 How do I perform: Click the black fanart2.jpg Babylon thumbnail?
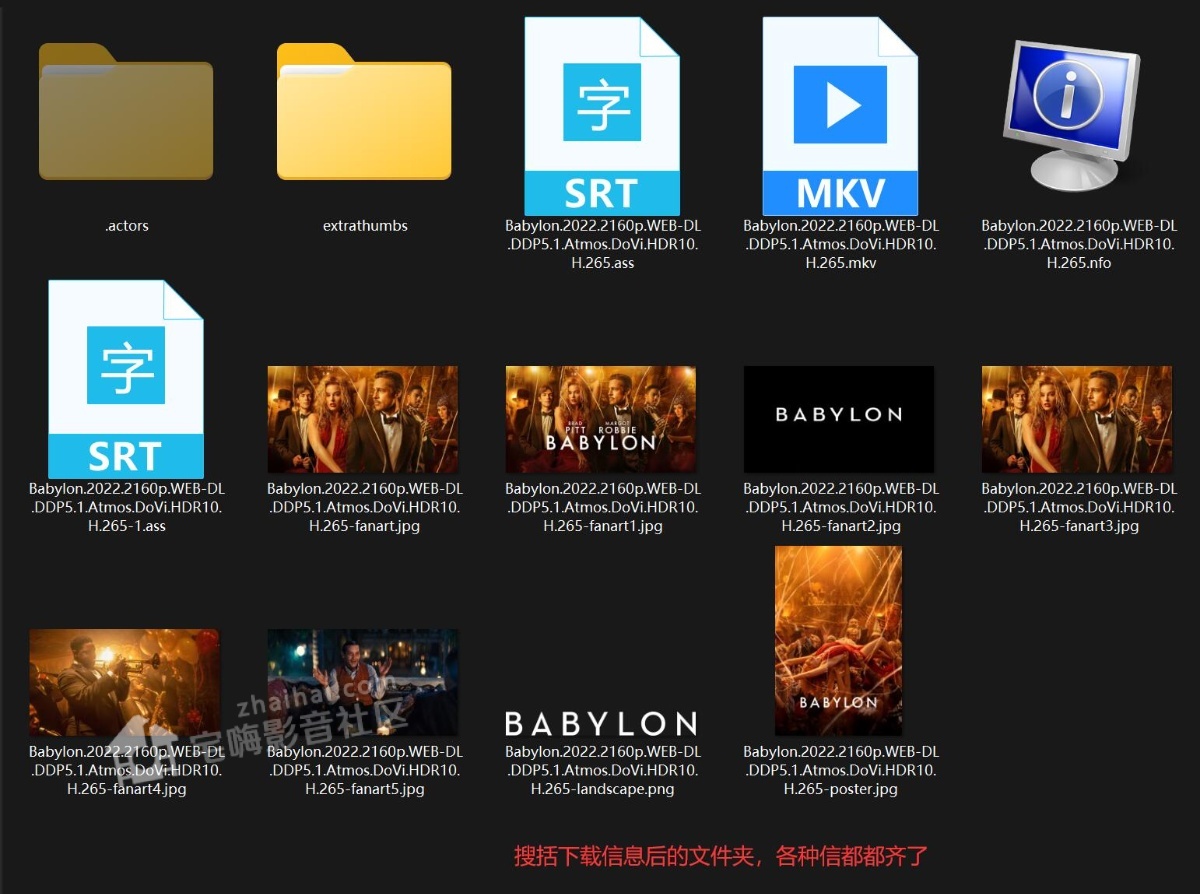[839, 419]
